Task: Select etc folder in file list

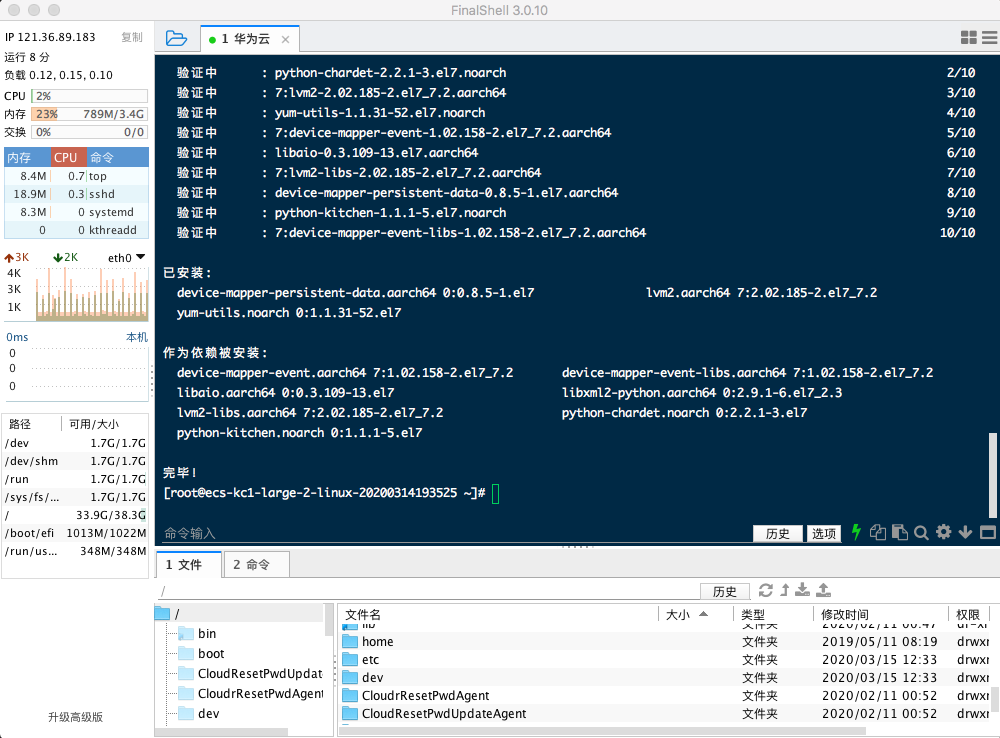Action: [x=665, y=660]
